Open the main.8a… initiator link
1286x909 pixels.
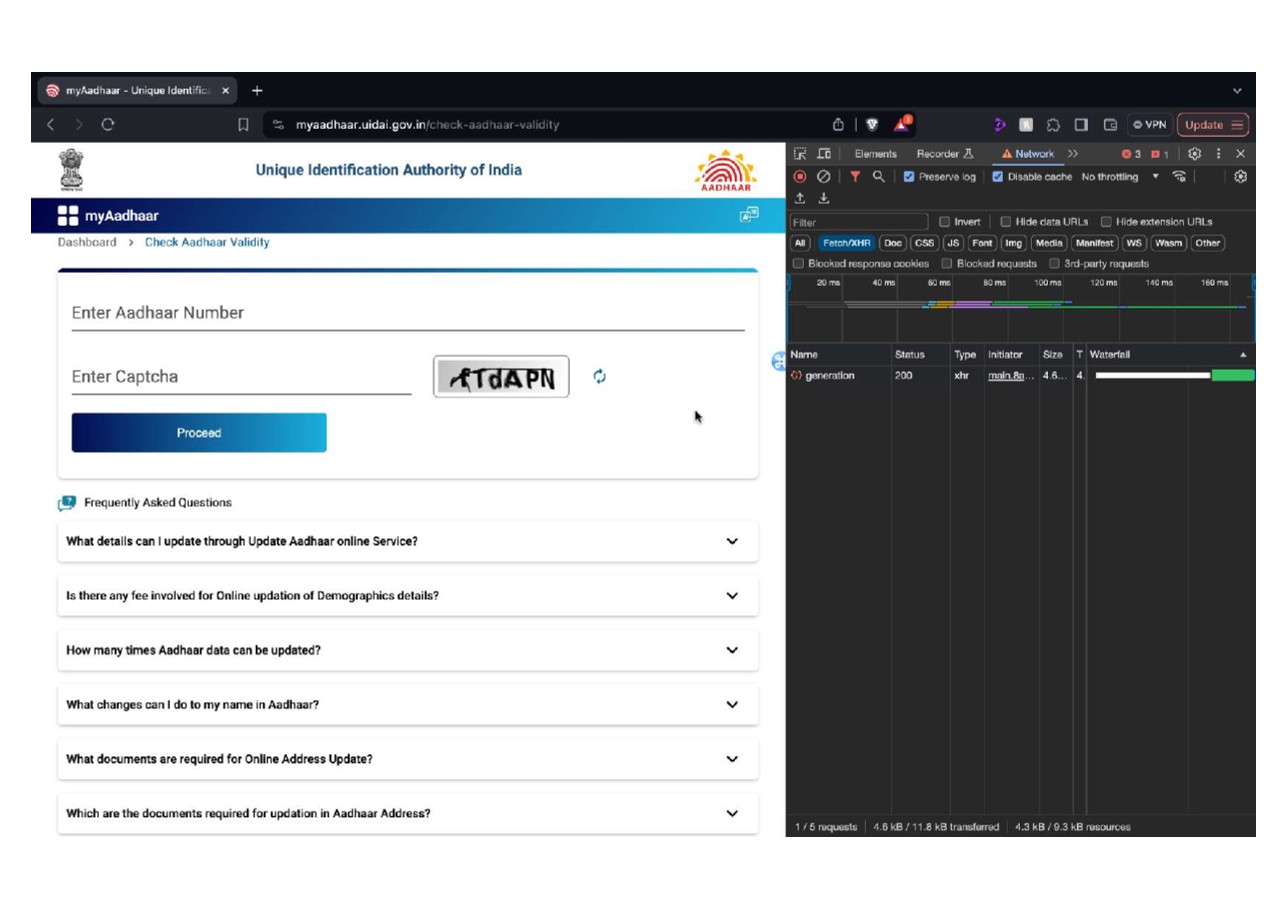point(1010,376)
